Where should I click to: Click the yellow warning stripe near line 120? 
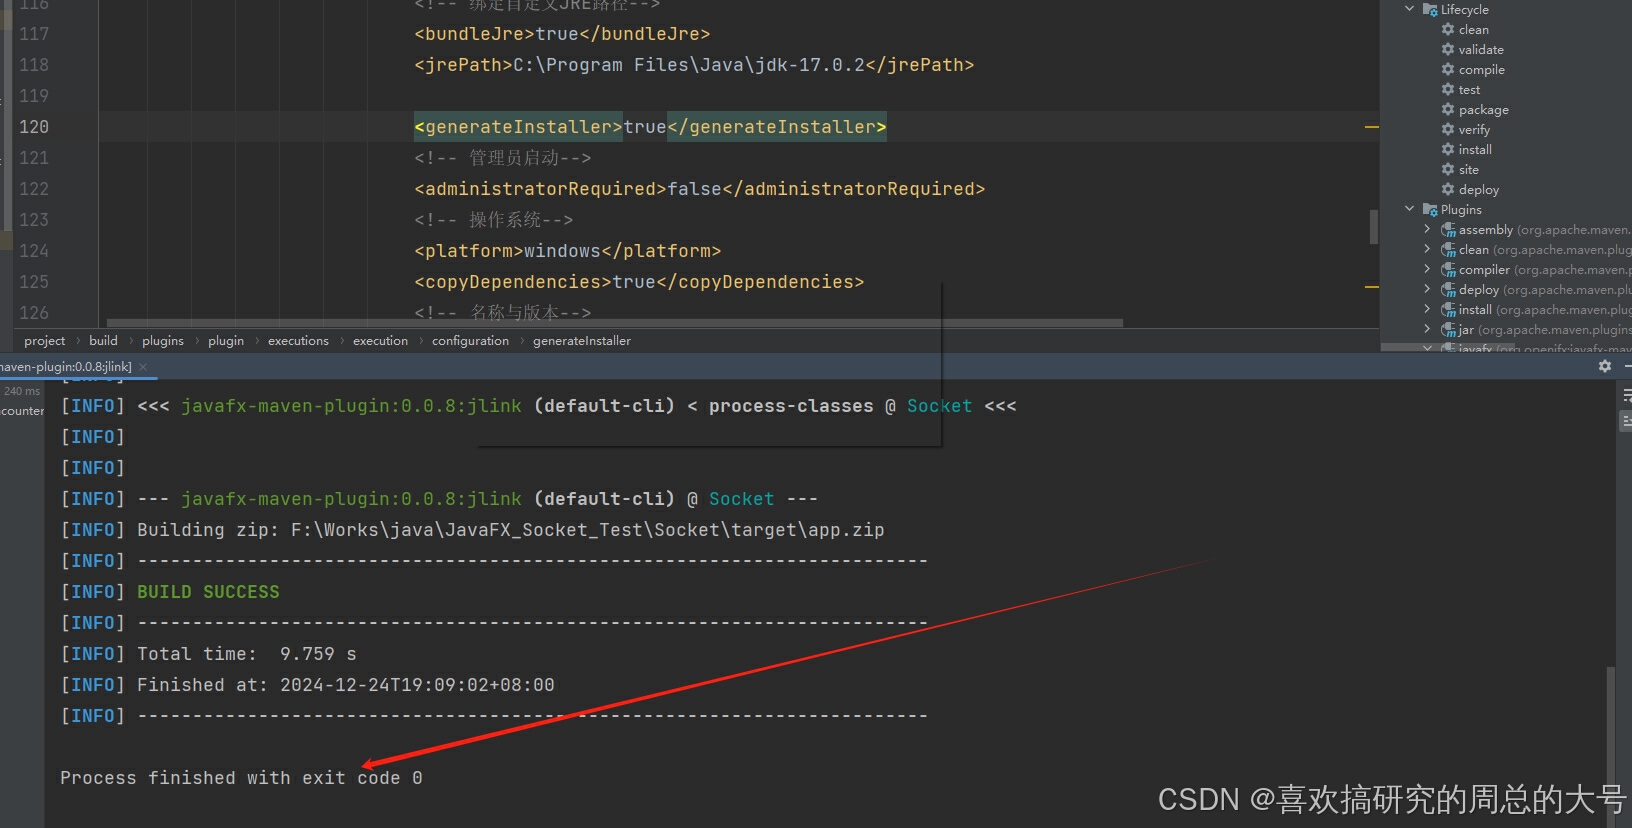pos(1372,127)
